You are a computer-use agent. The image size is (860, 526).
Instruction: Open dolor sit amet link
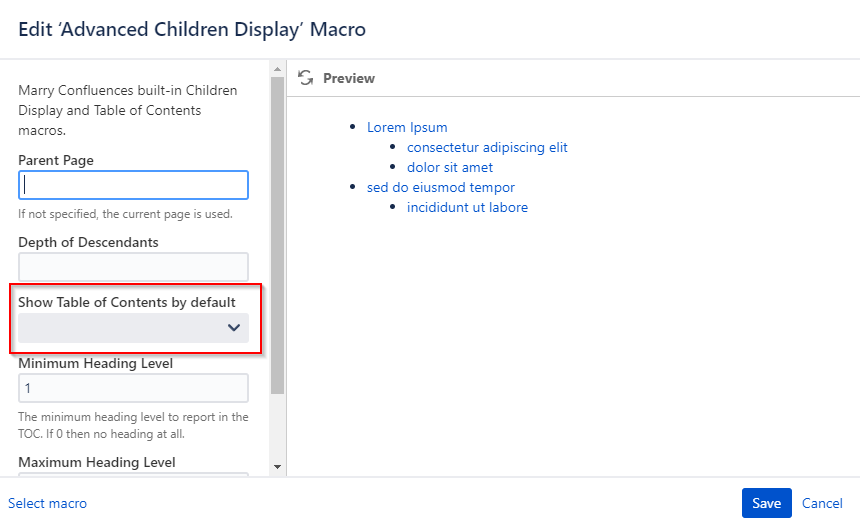[x=450, y=167]
